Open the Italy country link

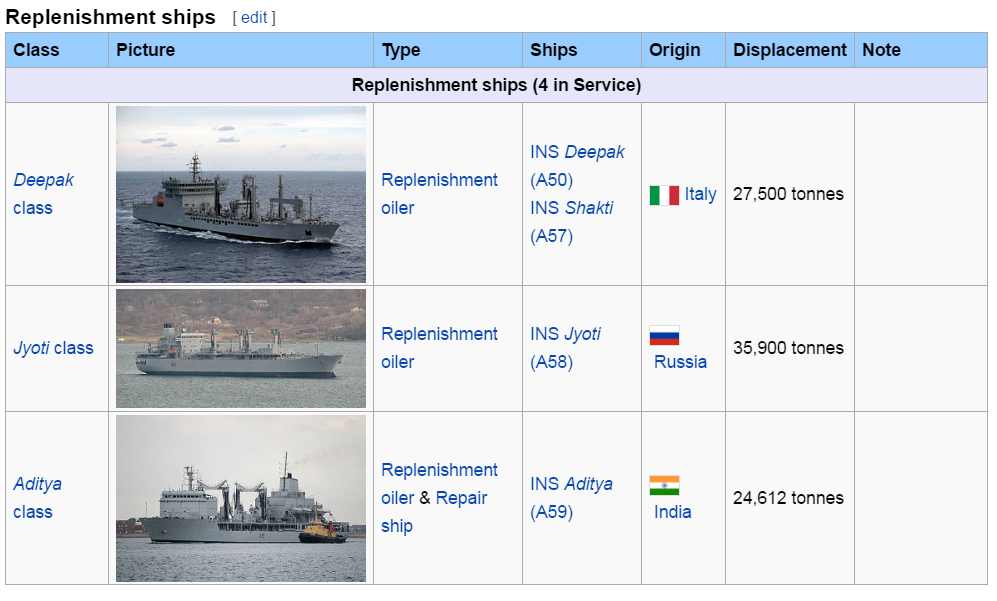pyautogui.click(x=700, y=194)
